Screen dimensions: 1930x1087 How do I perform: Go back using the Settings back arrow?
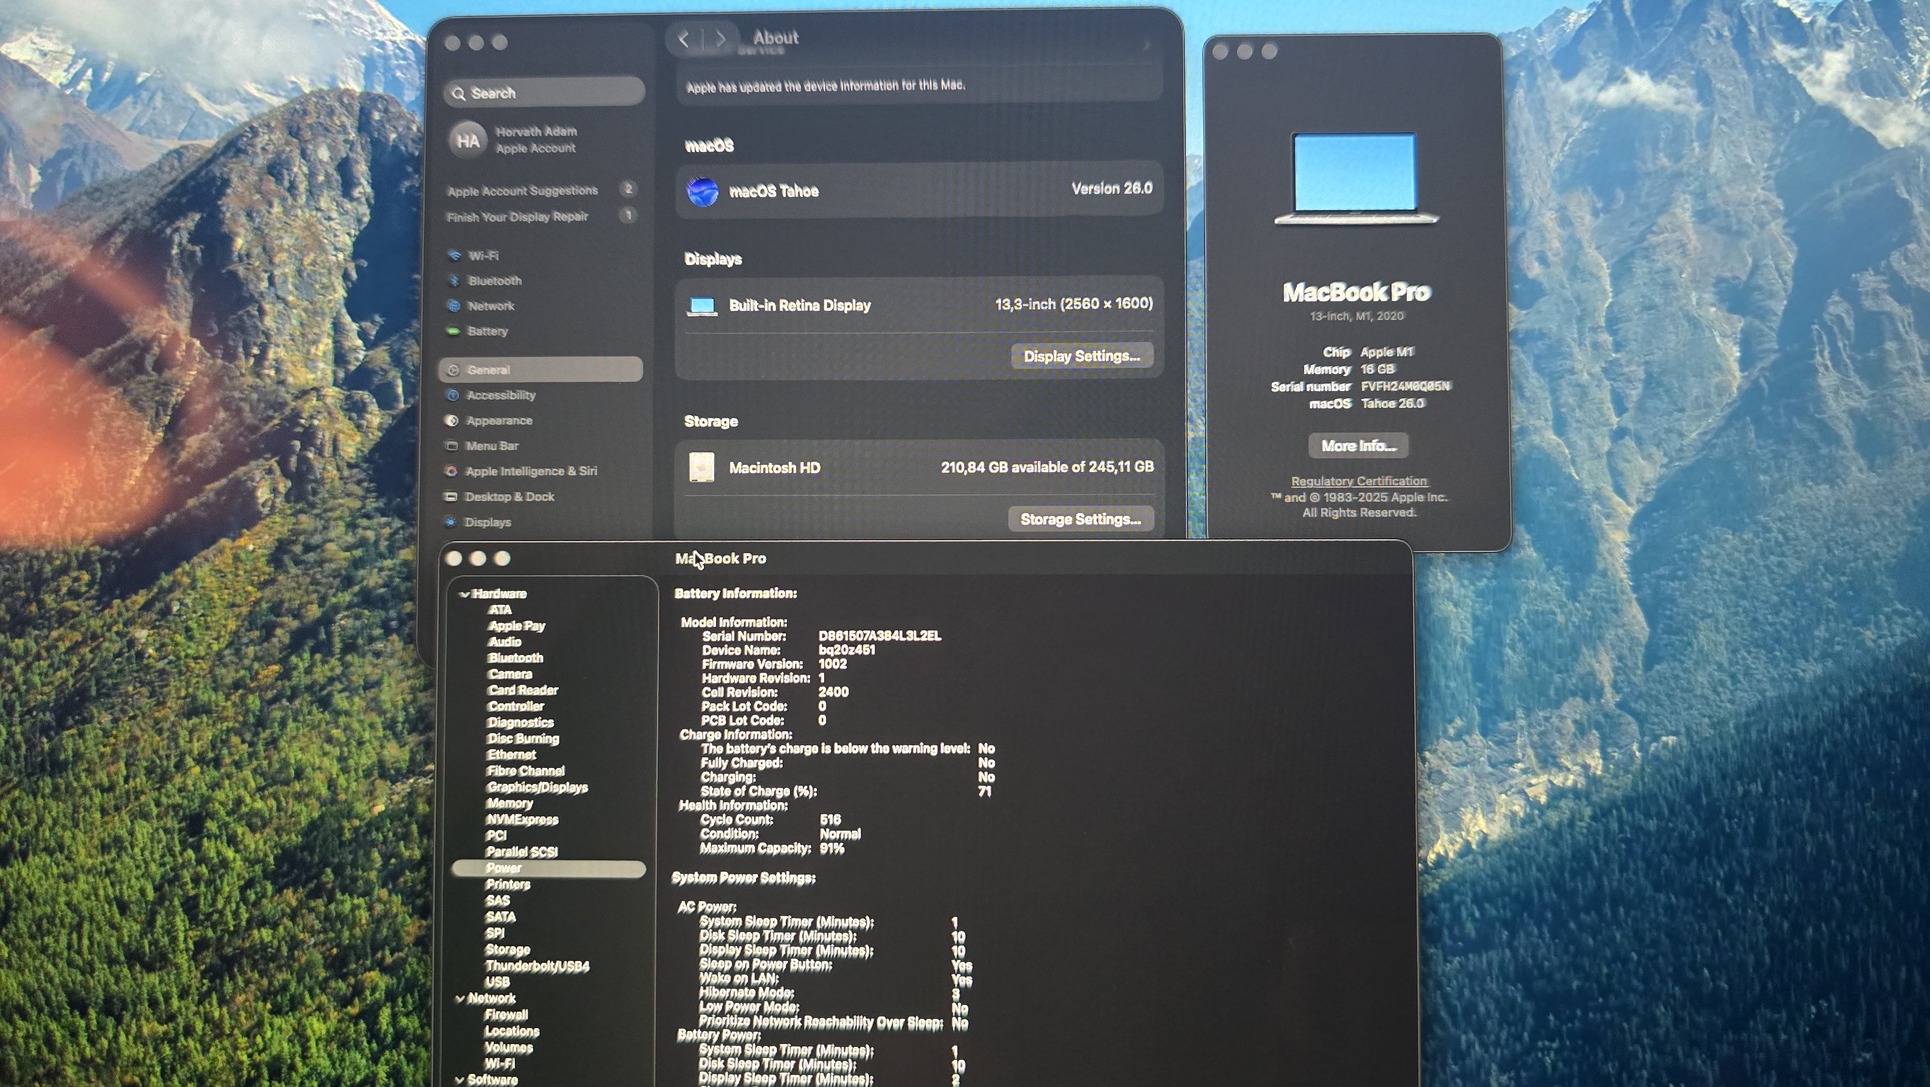(684, 39)
